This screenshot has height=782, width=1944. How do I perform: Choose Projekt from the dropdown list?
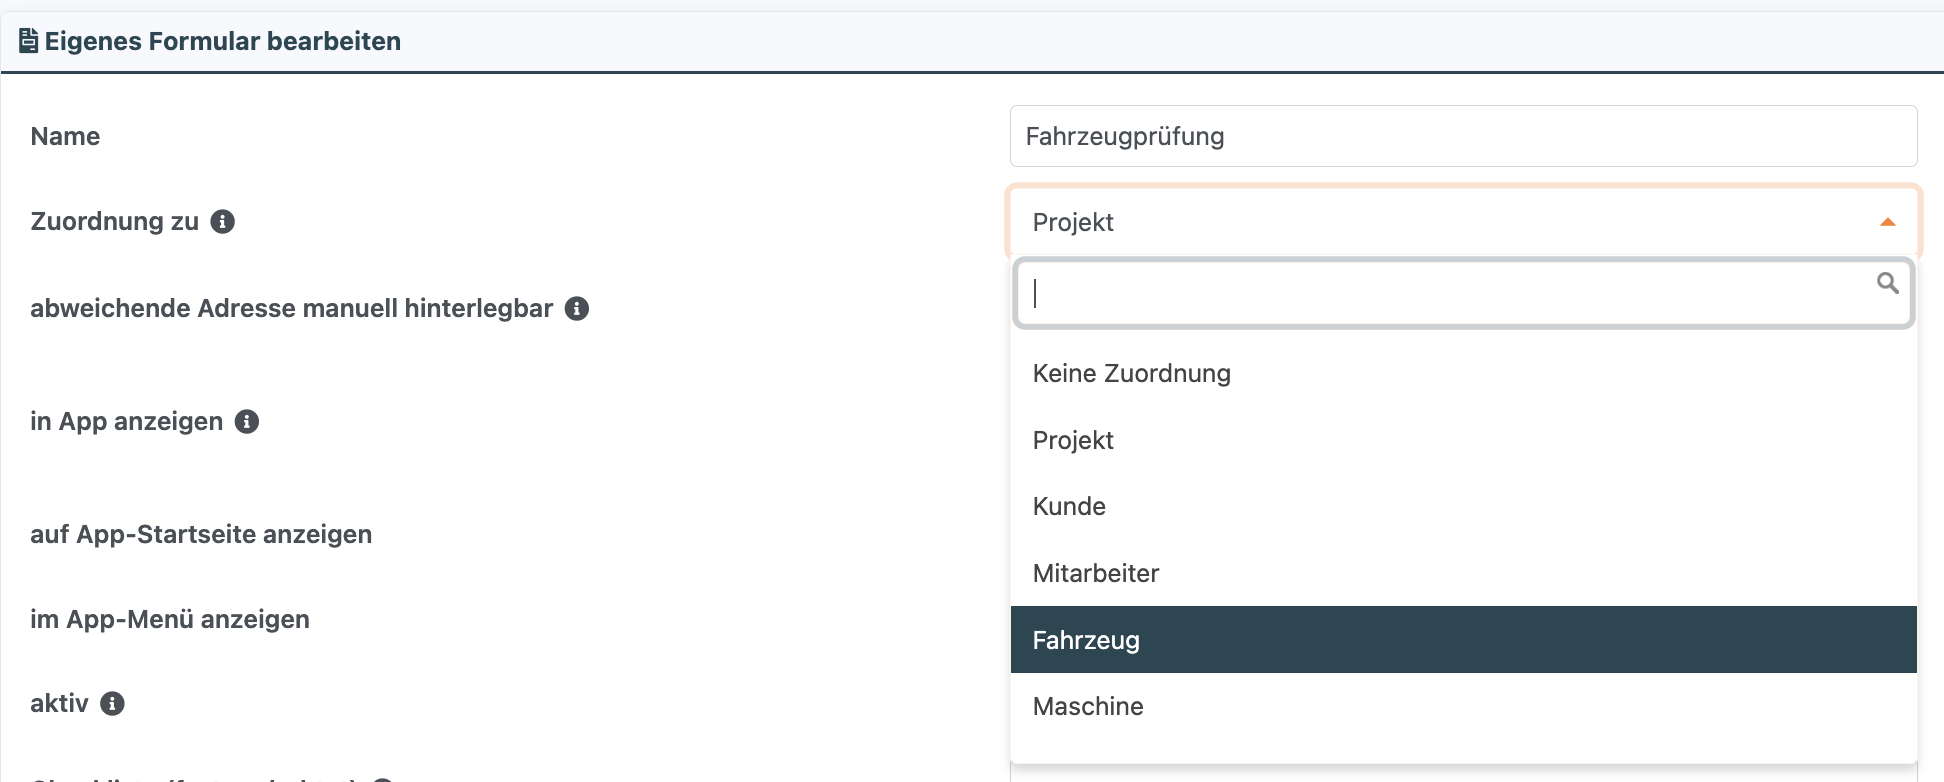[x=1073, y=440]
